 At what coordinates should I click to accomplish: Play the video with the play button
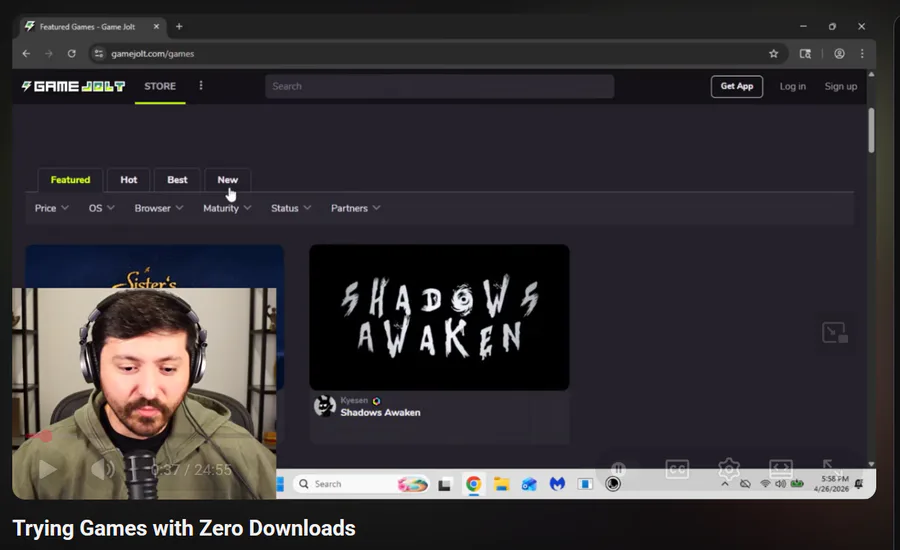(x=48, y=470)
